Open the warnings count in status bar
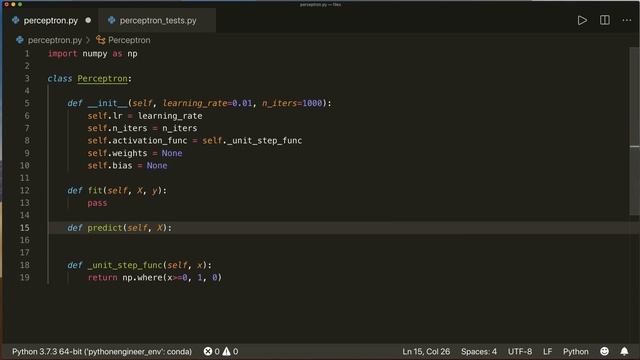Viewport: 640px width, 360px height. pos(230,351)
